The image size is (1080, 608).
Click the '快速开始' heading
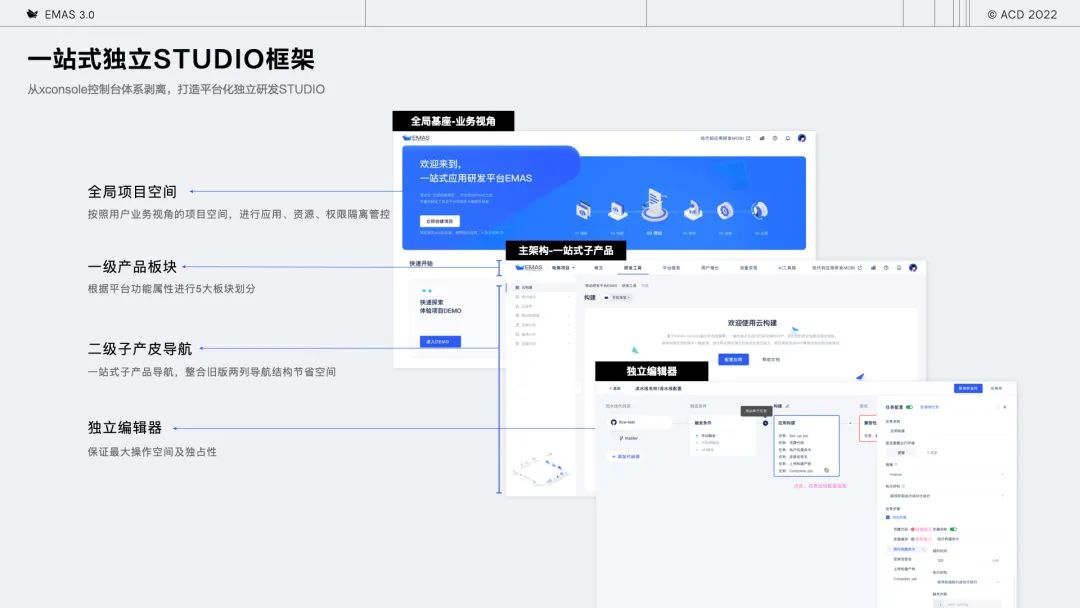(x=421, y=264)
